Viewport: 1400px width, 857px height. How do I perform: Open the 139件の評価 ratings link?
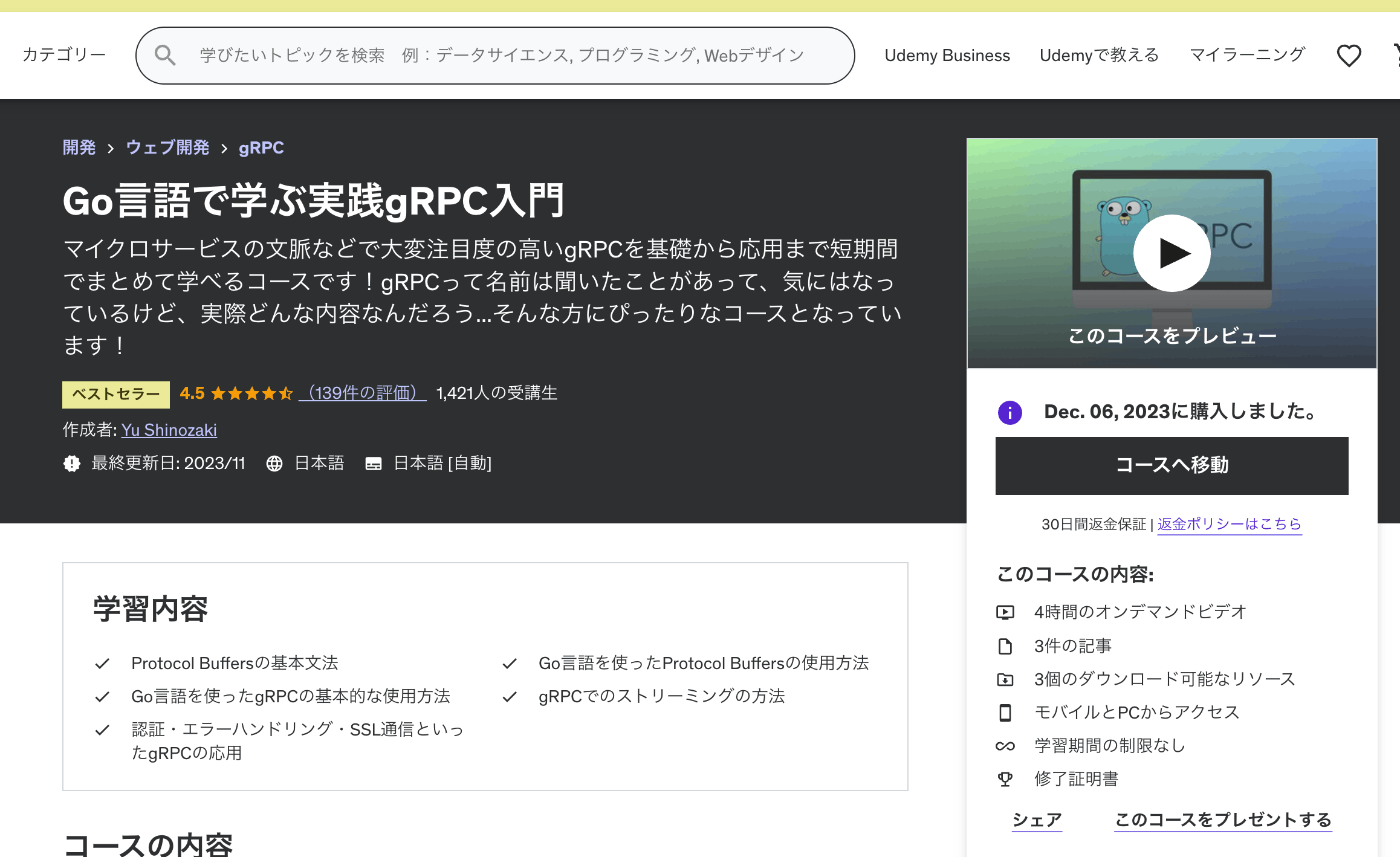coord(363,393)
